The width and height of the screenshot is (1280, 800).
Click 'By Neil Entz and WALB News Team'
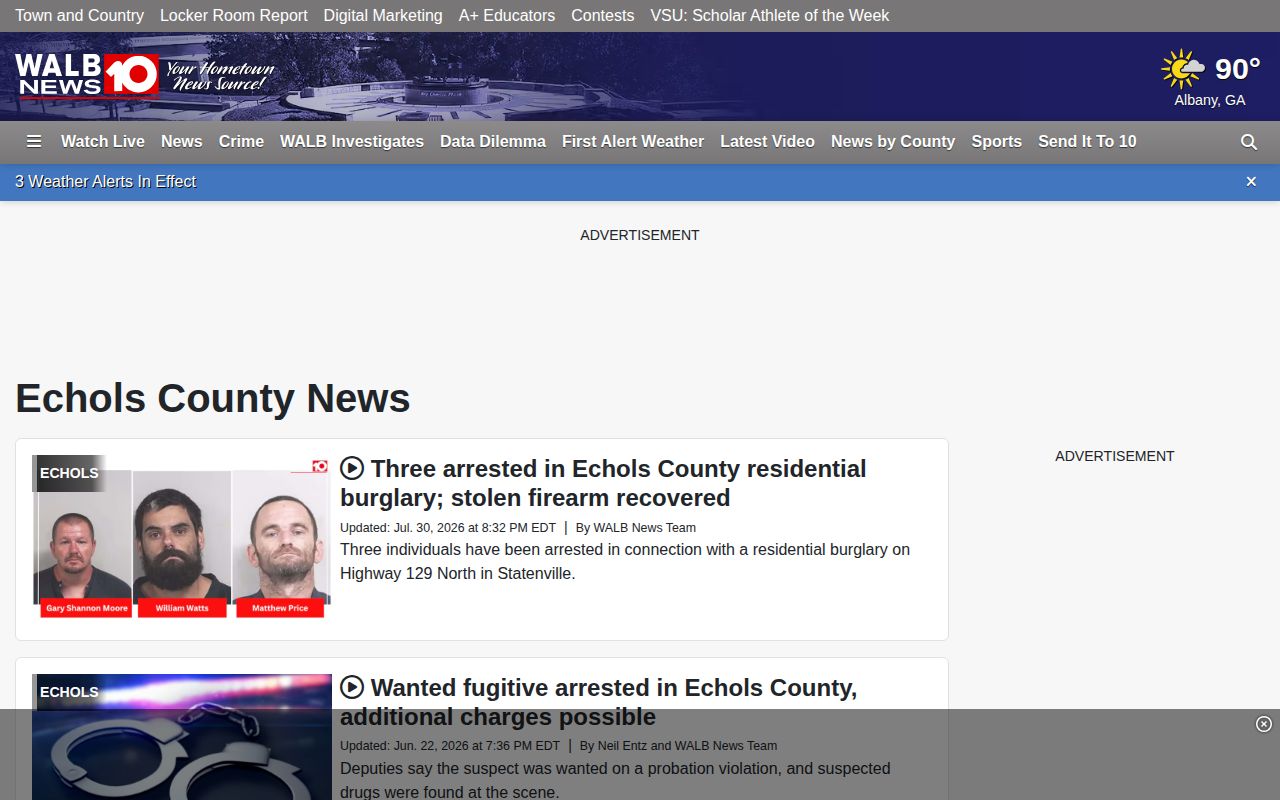[x=678, y=746]
